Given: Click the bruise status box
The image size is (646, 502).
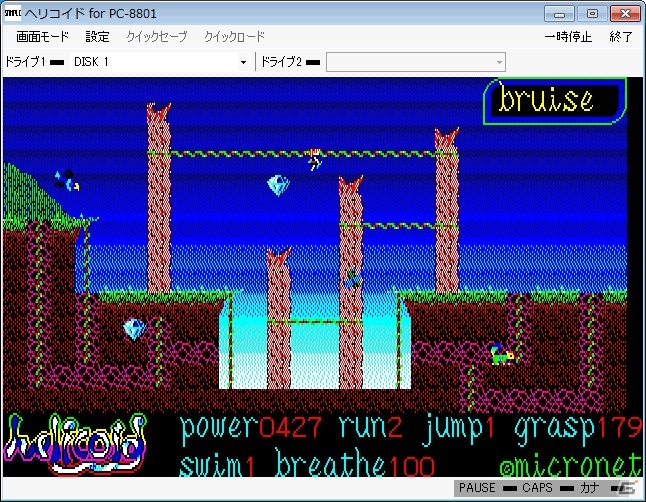Looking at the screenshot, I should 555,101.
